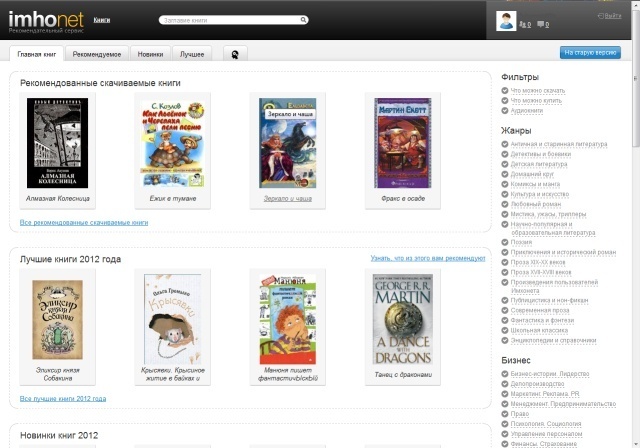
Task: Click the check icon beside Культура и искусство
Action: click(505, 194)
